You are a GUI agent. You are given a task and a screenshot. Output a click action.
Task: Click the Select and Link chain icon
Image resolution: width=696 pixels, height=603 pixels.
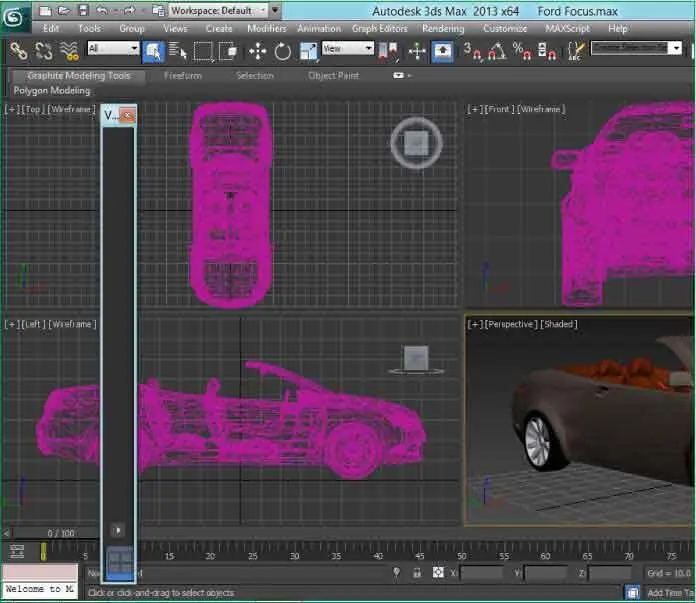18,51
